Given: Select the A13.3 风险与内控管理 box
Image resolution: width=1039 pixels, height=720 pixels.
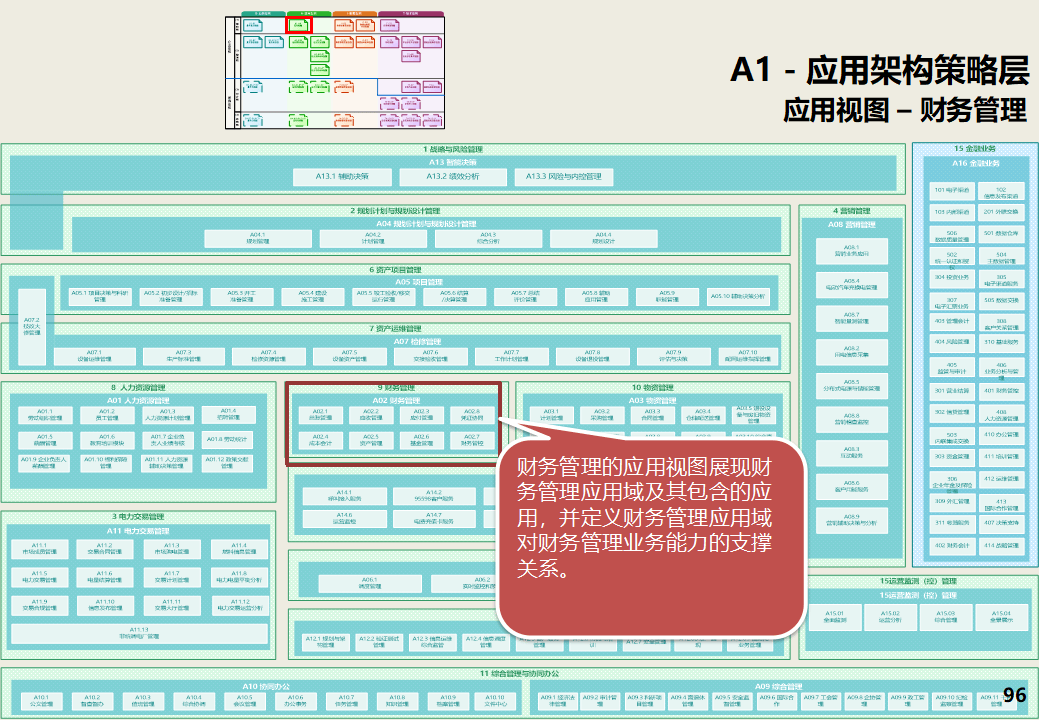Looking at the screenshot, I should [x=563, y=177].
